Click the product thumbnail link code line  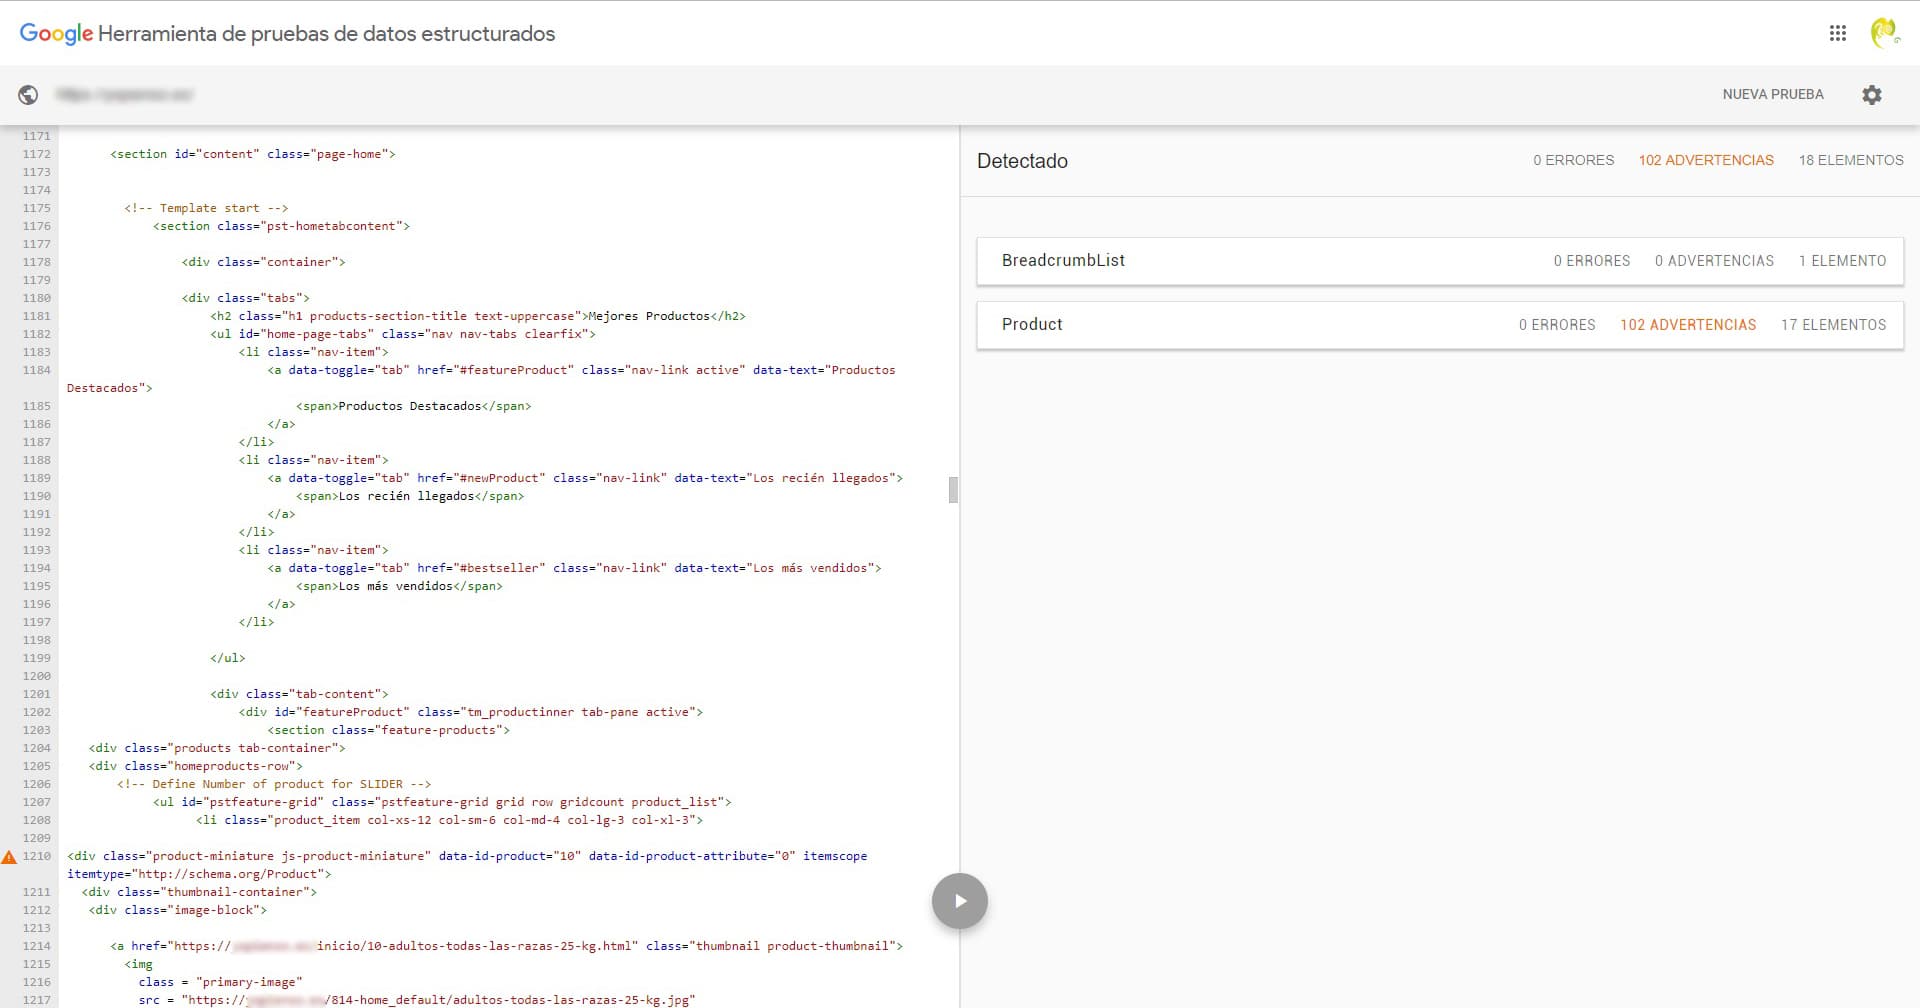point(506,946)
